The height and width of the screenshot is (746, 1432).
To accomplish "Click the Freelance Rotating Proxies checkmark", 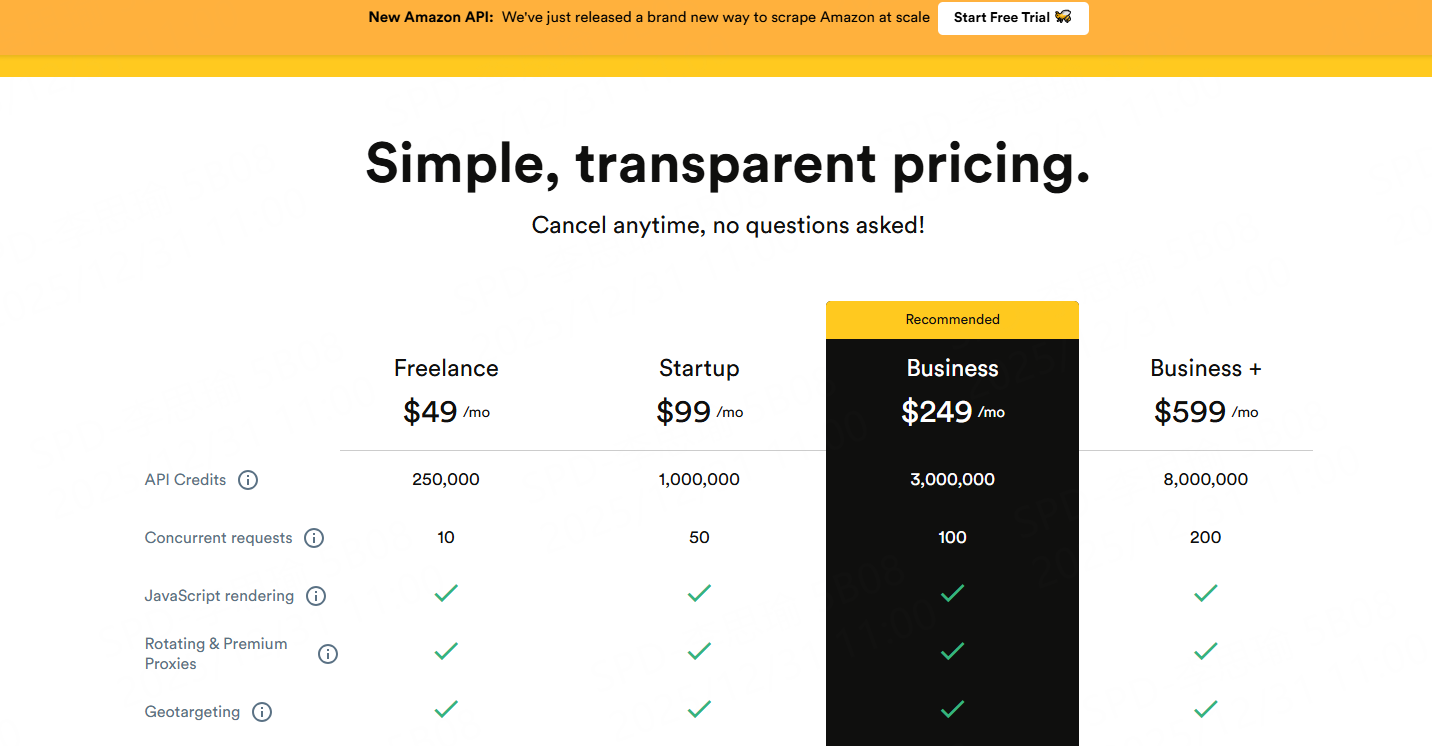I will (x=446, y=651).
